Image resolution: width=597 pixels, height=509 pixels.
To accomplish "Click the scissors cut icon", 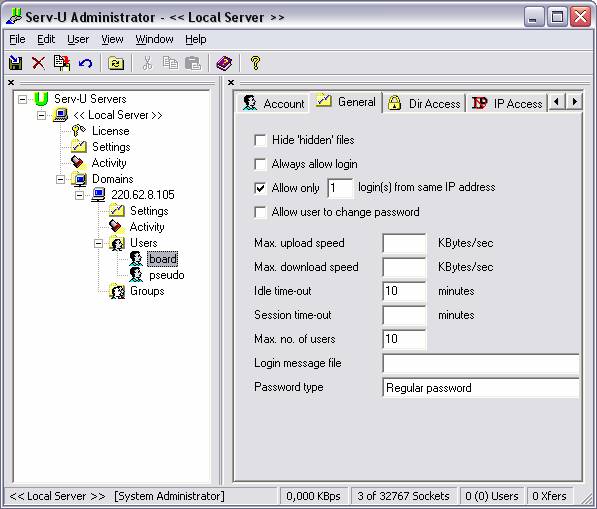I will point(147,63).
